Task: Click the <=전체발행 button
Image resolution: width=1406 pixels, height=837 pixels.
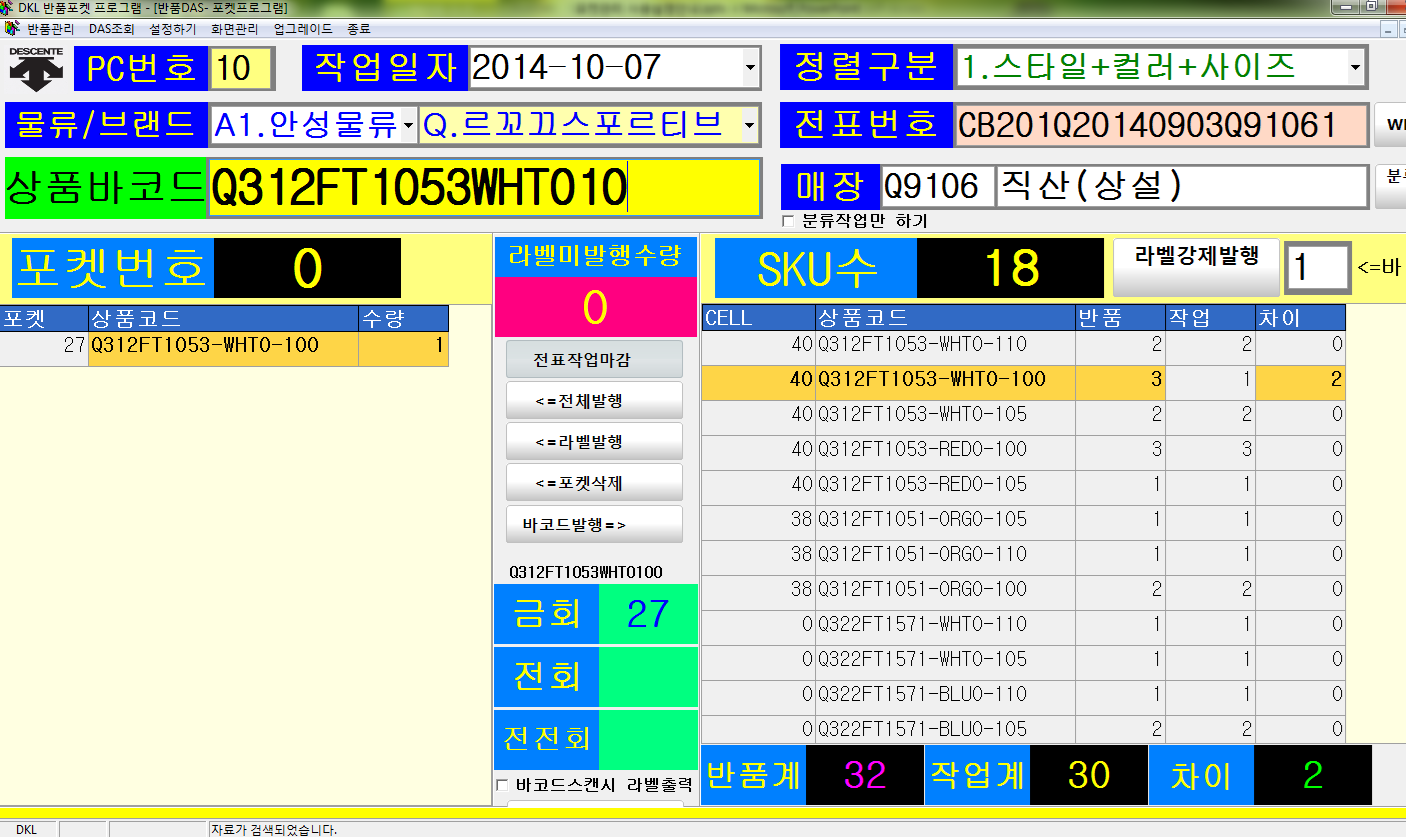Action: pyautogui.click(x=594, y=401)
